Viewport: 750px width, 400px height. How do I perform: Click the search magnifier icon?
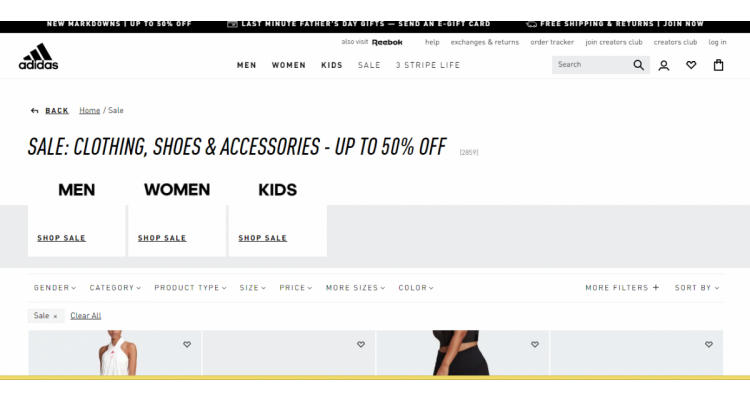coord(638,65)
